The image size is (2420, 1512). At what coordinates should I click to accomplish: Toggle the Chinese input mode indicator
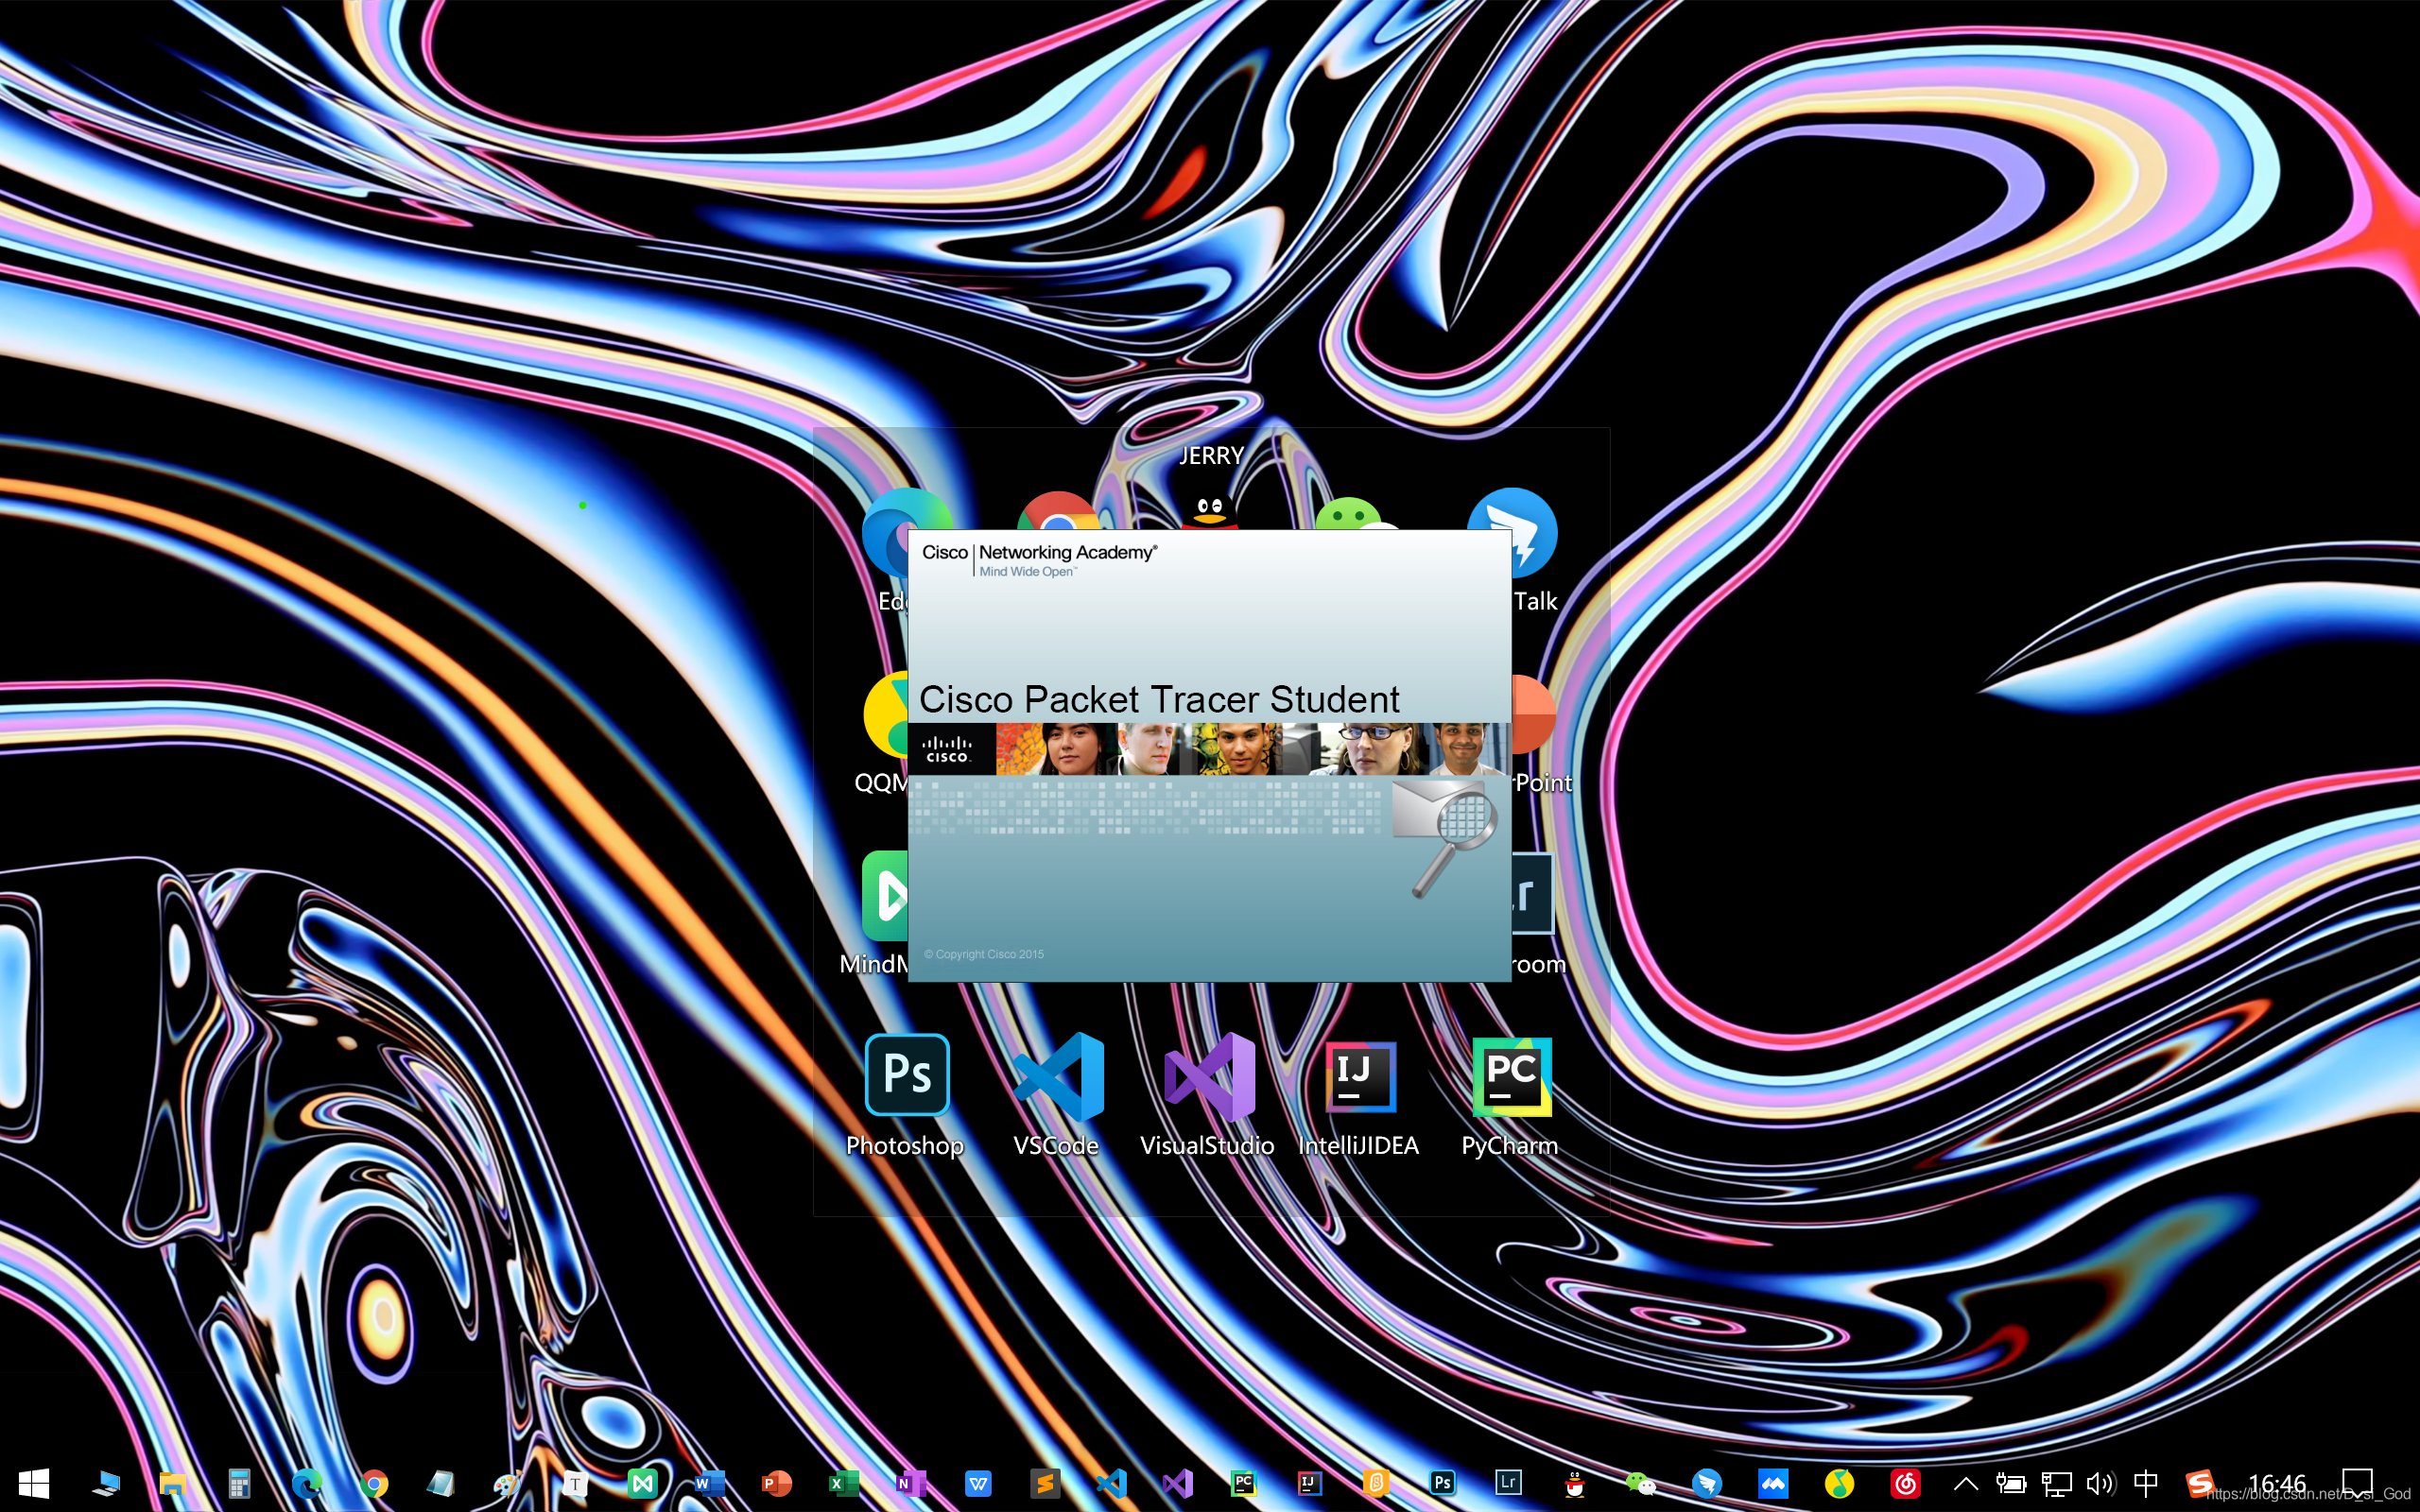pyautogui.click(x=2144, y=1483)
